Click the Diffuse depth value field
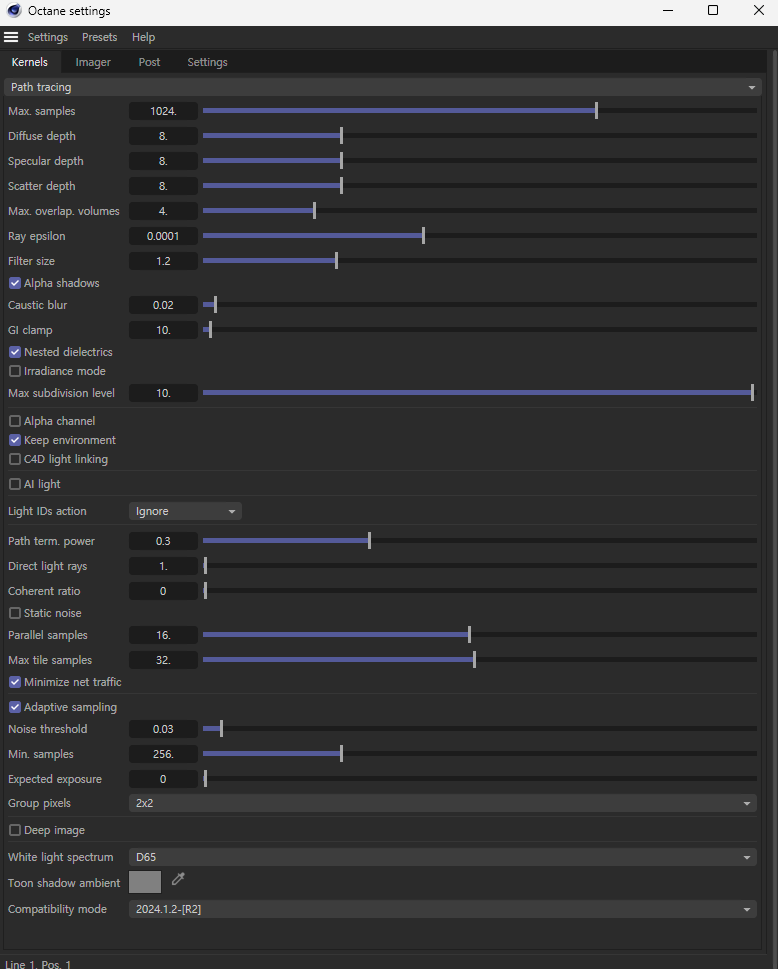778x969 pixels. point(163,136)
